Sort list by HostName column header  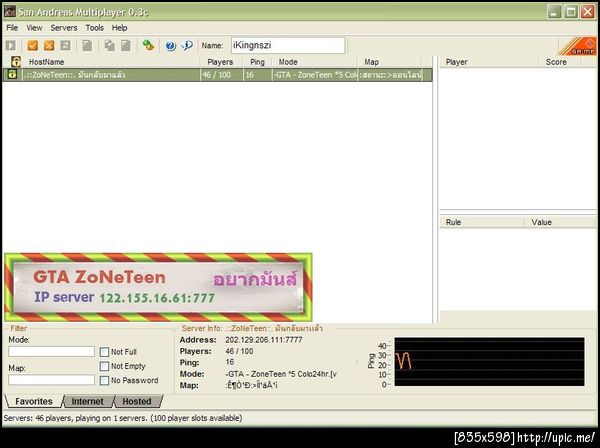[111, 62]
